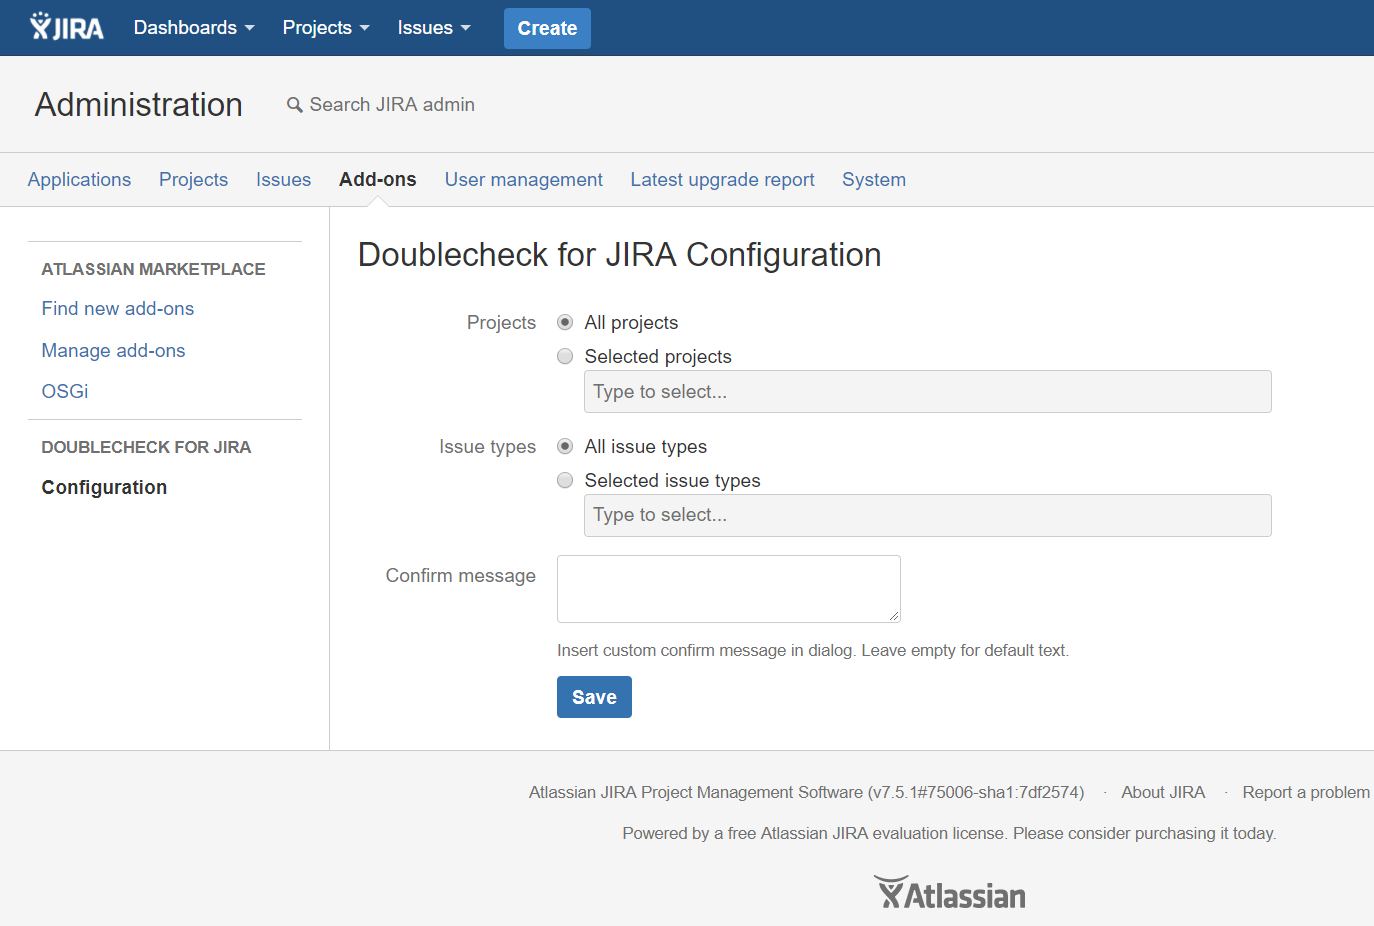The width and height of the screenshot is (1374, 926).
Task: Open Manage add-ons sidebar link
Action: pyautogui.click(x=113, y=351)
